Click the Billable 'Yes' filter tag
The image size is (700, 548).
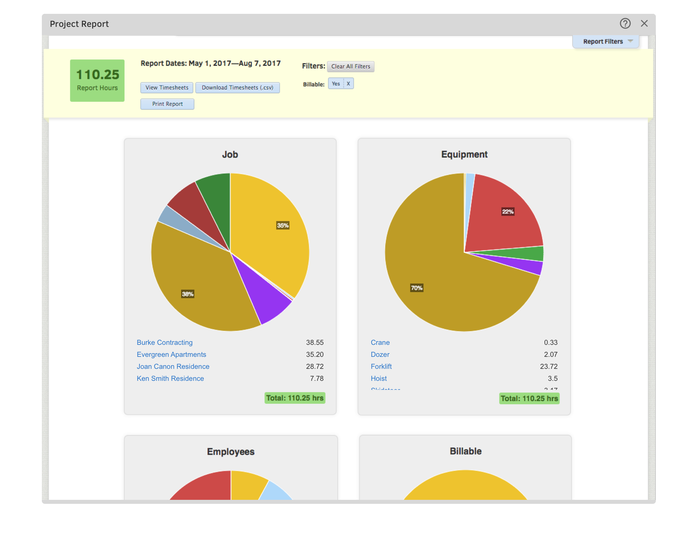coord(336,83)
